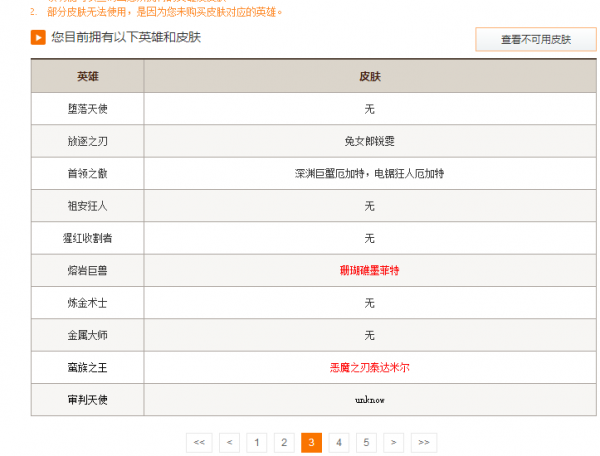The image size is (600, 456).
Task: Select hero cell 蛮族之王
Action: [88, 368]
